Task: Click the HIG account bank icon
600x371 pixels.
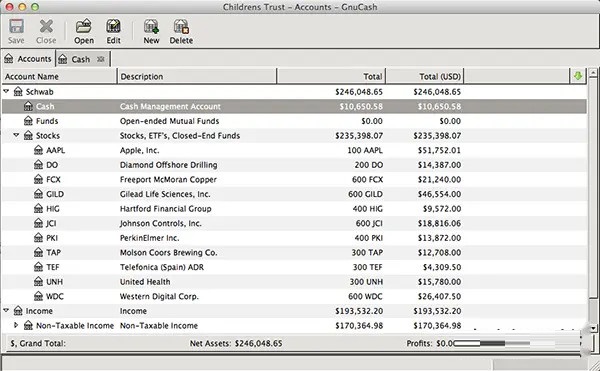Action: (38, 208)
